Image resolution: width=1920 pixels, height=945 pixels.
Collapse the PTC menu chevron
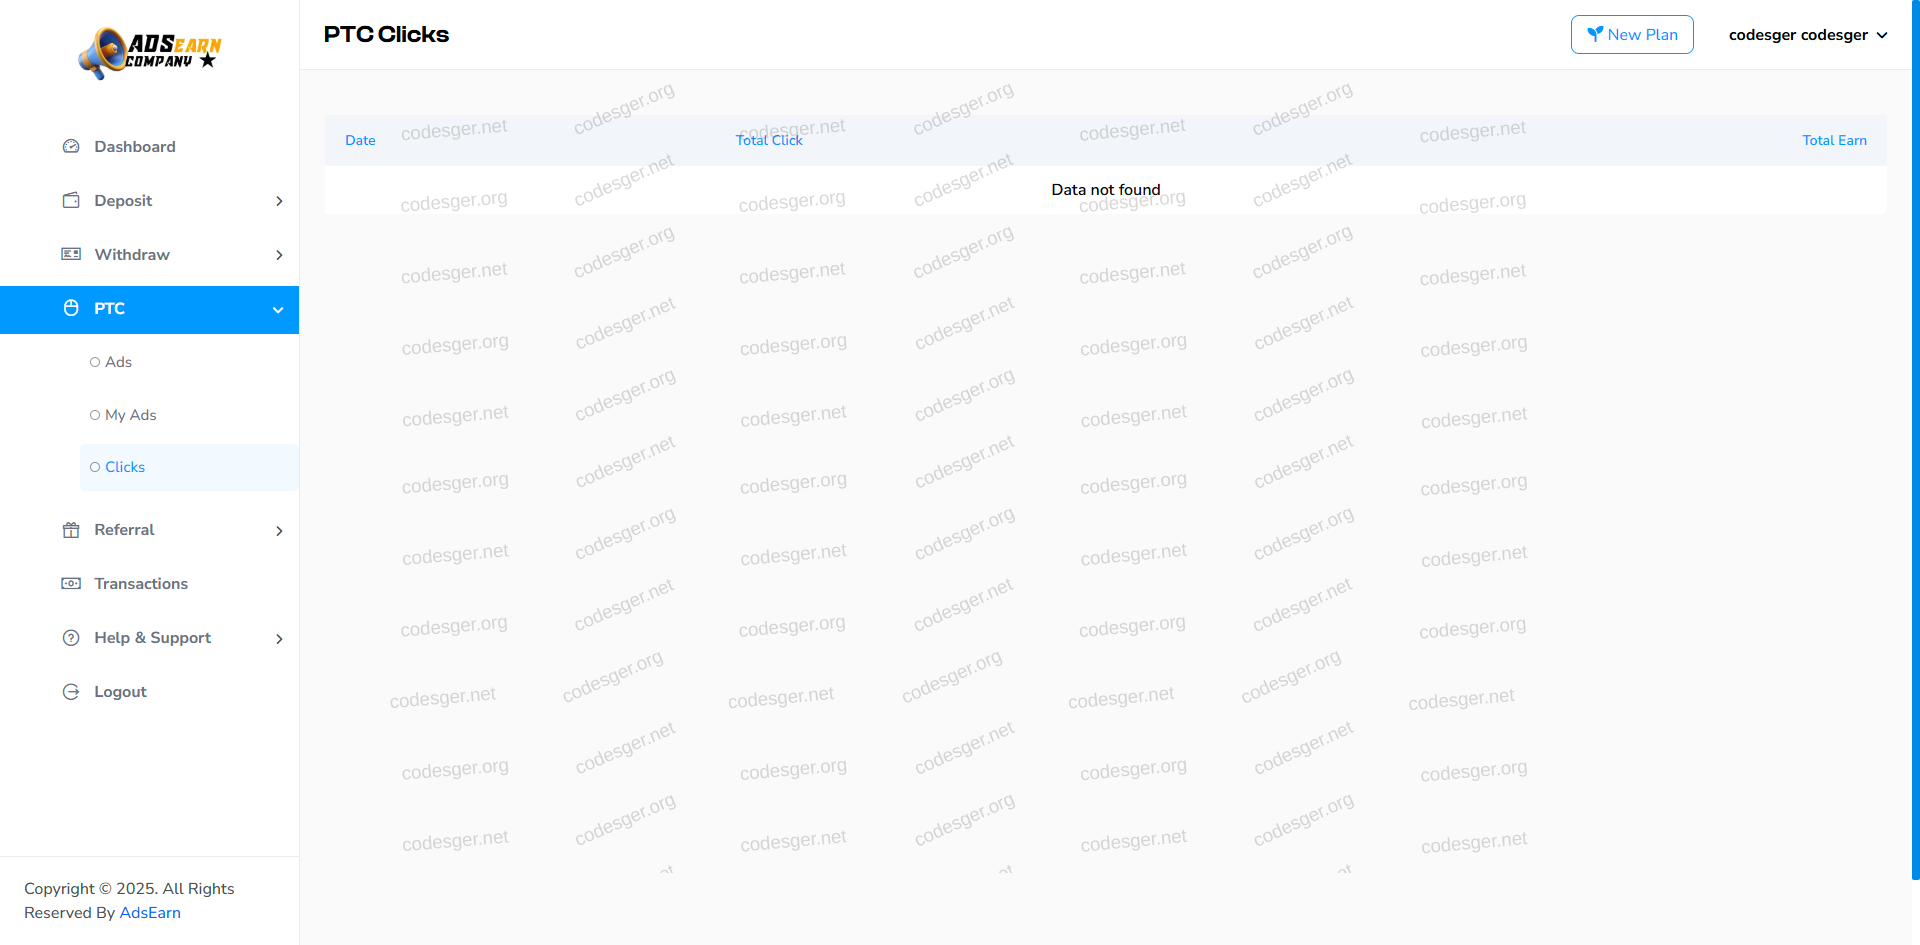[278, 310]
